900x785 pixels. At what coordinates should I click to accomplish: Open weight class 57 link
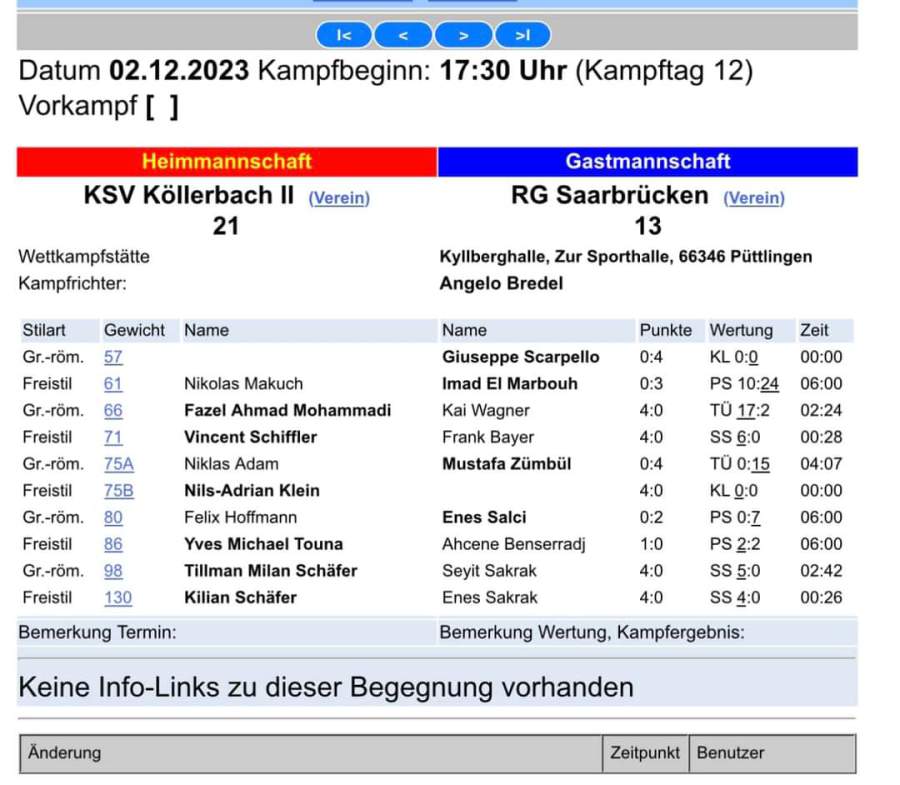click(x=113, y=357)
